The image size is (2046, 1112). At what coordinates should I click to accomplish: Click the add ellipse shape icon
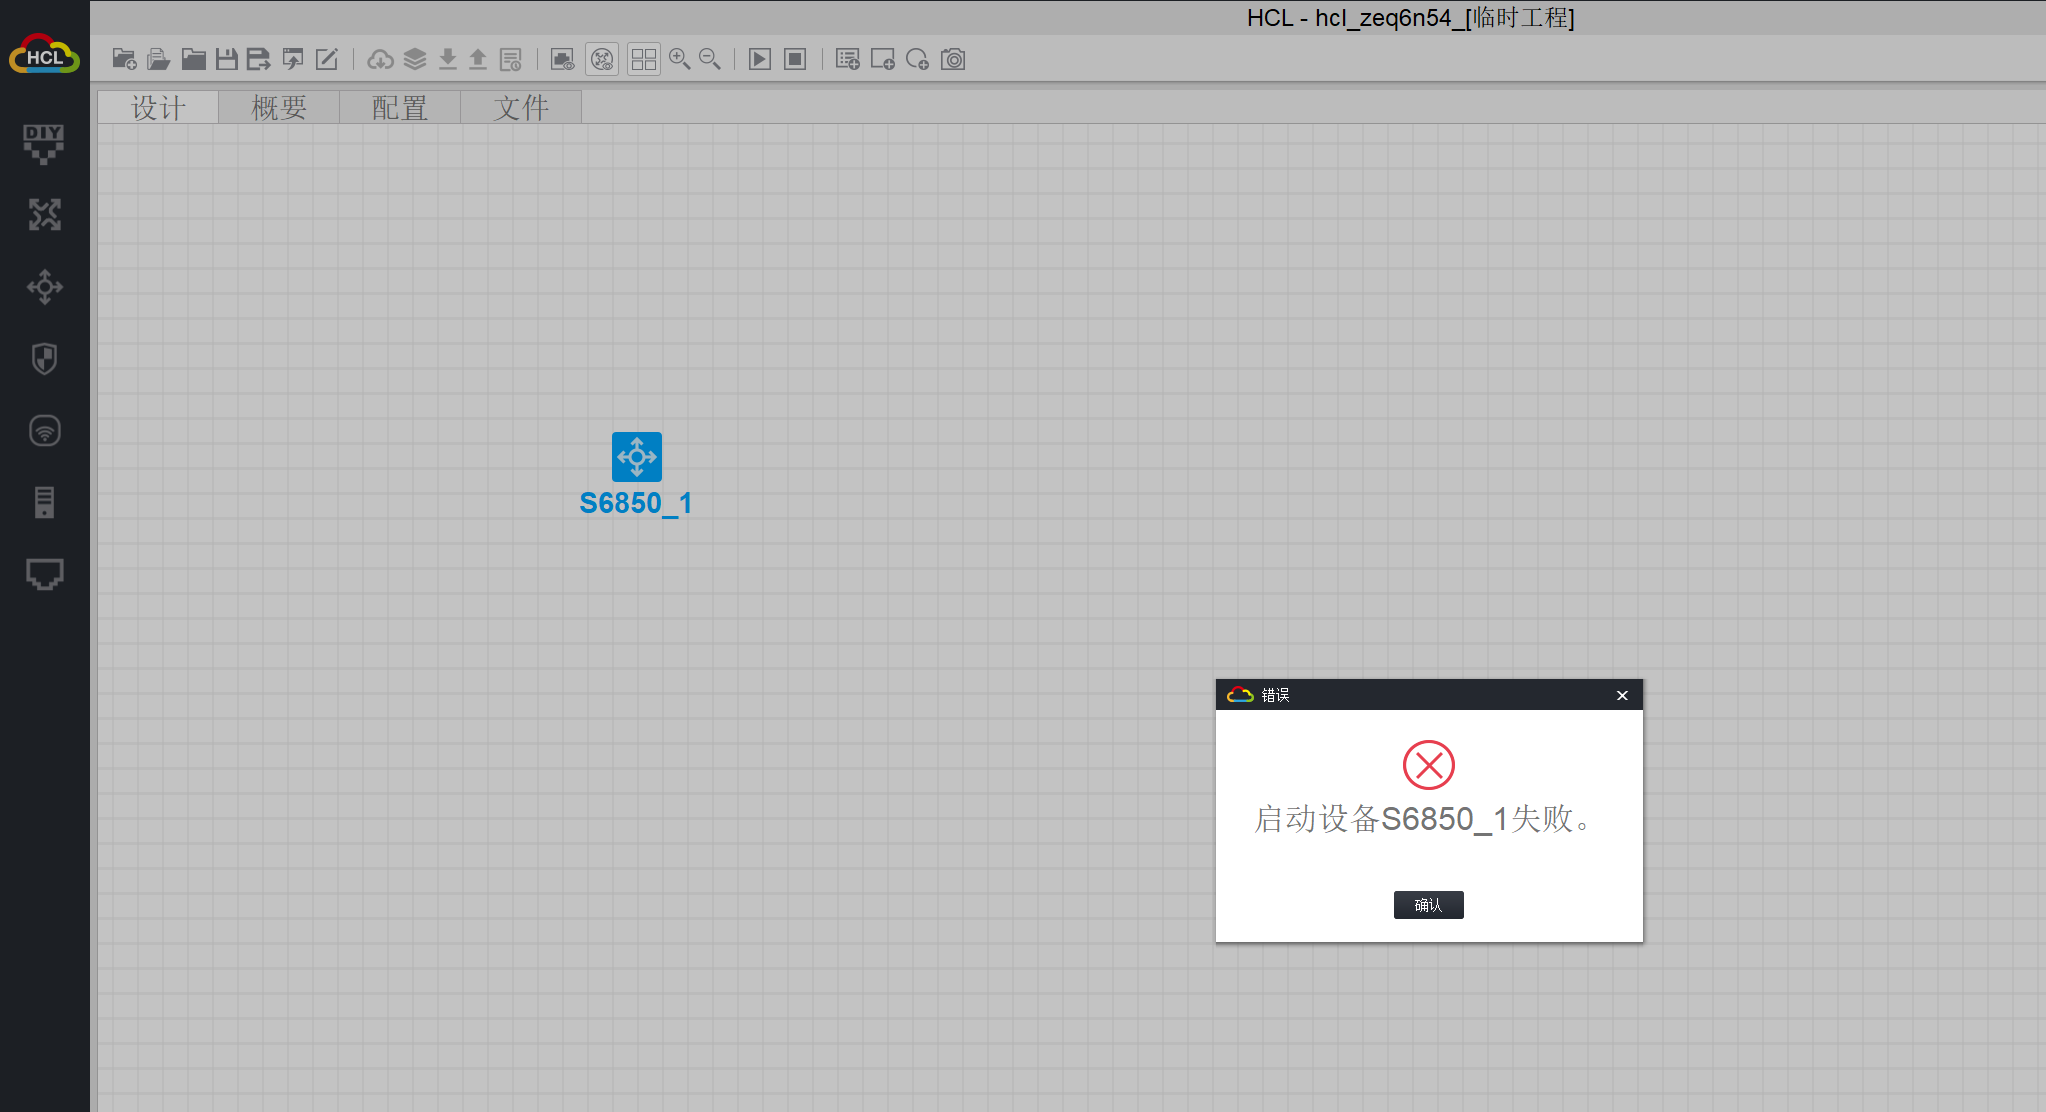[917, 60]
